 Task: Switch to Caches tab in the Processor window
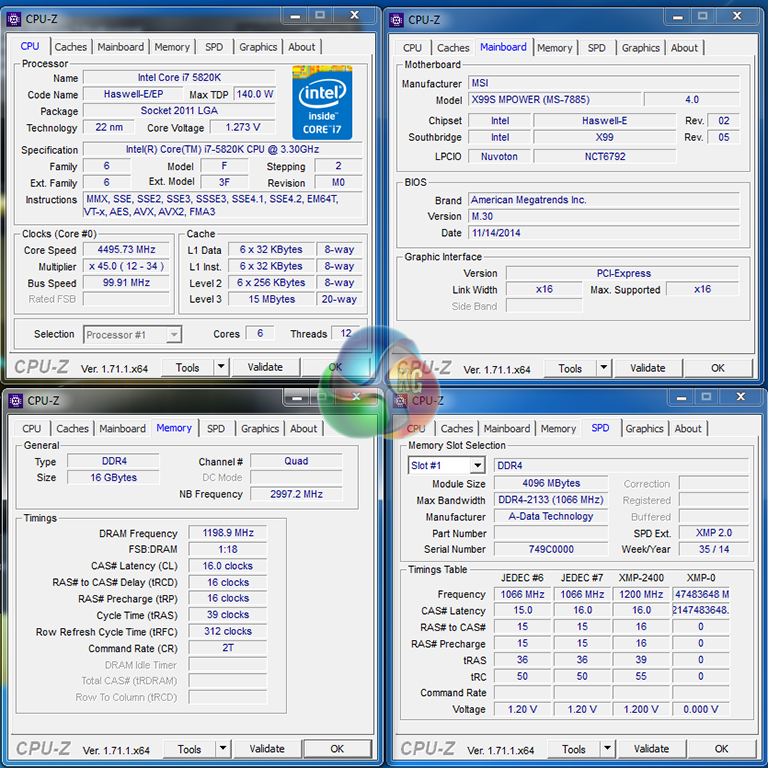[x=70, y=47]
